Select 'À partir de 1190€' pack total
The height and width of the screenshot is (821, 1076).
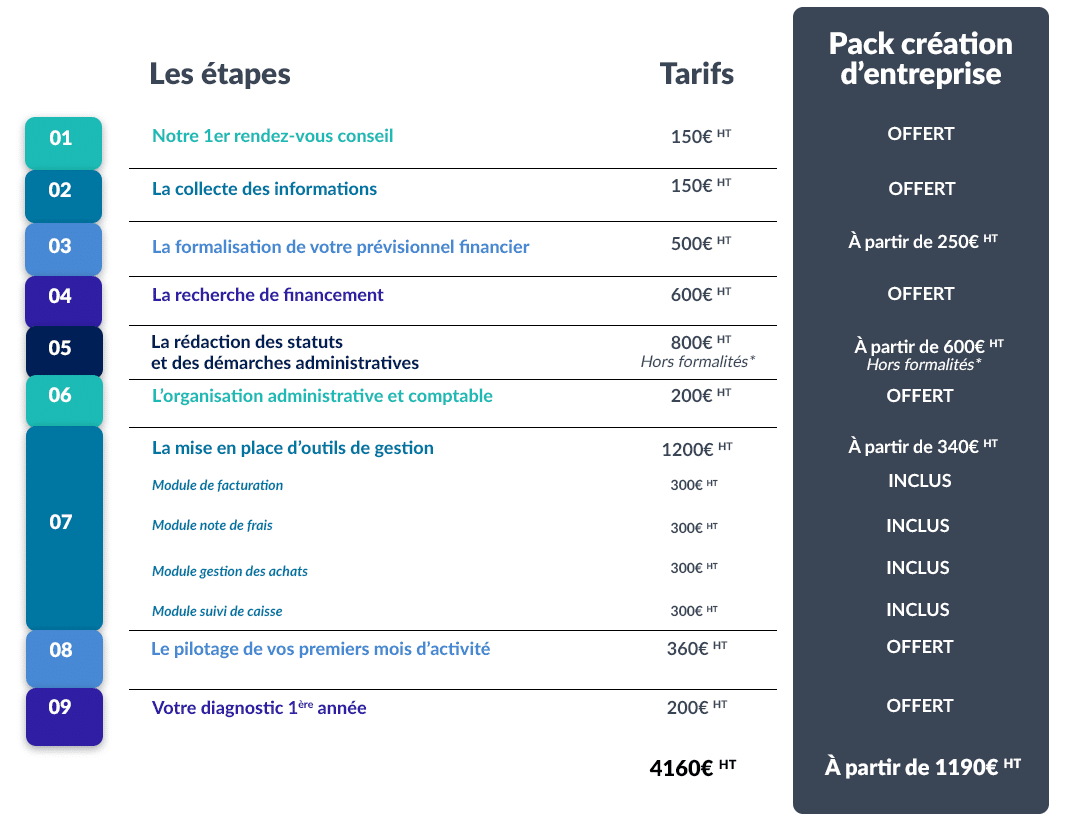922,767
